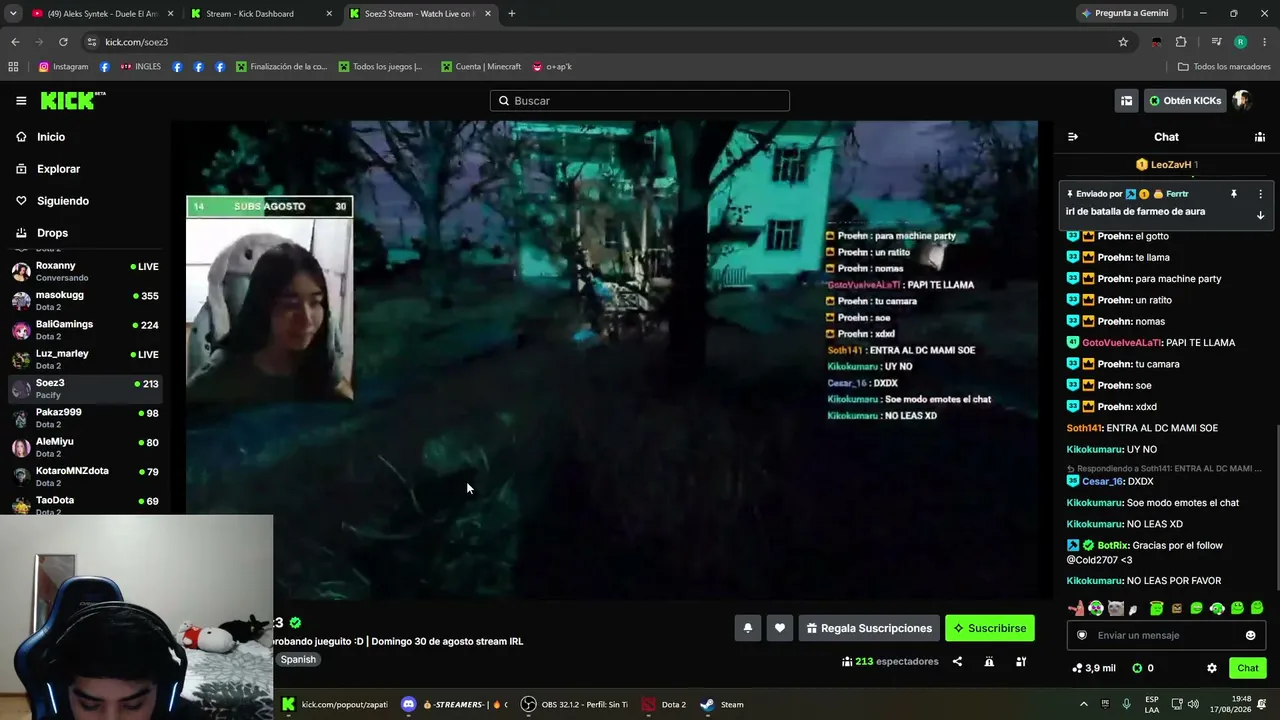Open the Chrome apps grid in bookmarks bar

pyautogui.click(x=13, y=67)
